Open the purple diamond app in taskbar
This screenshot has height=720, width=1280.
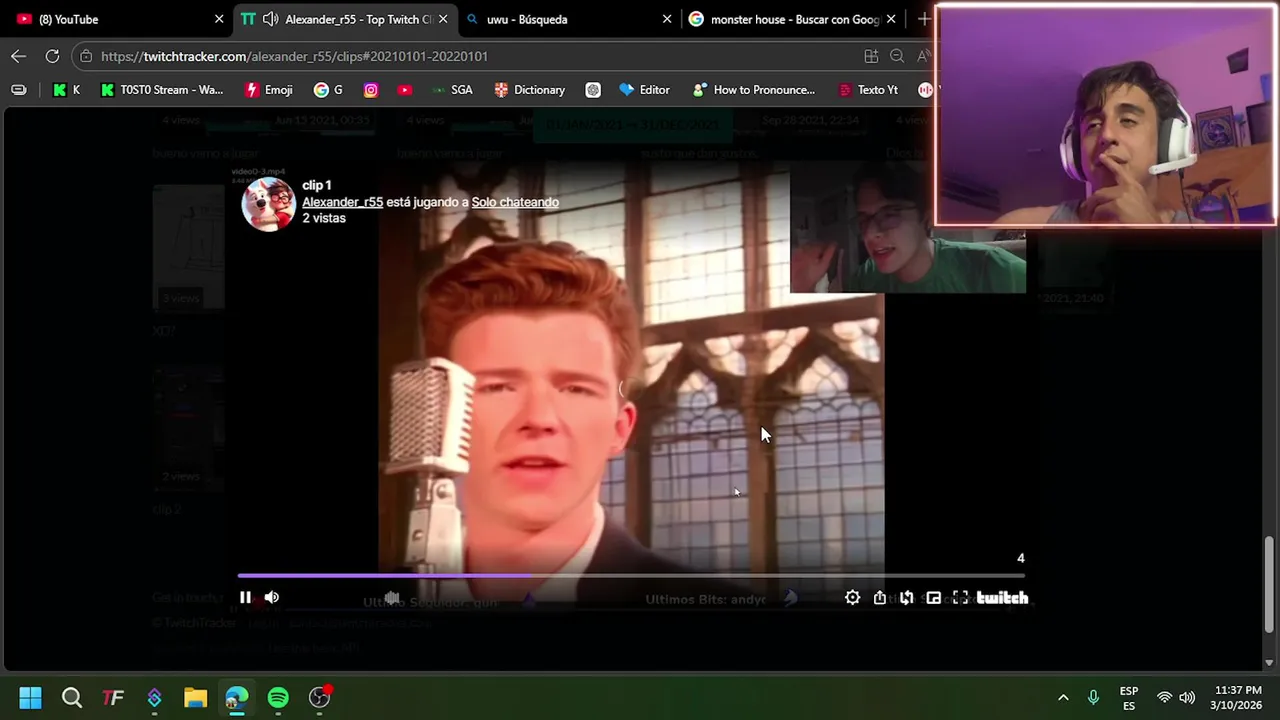[154, 697]
